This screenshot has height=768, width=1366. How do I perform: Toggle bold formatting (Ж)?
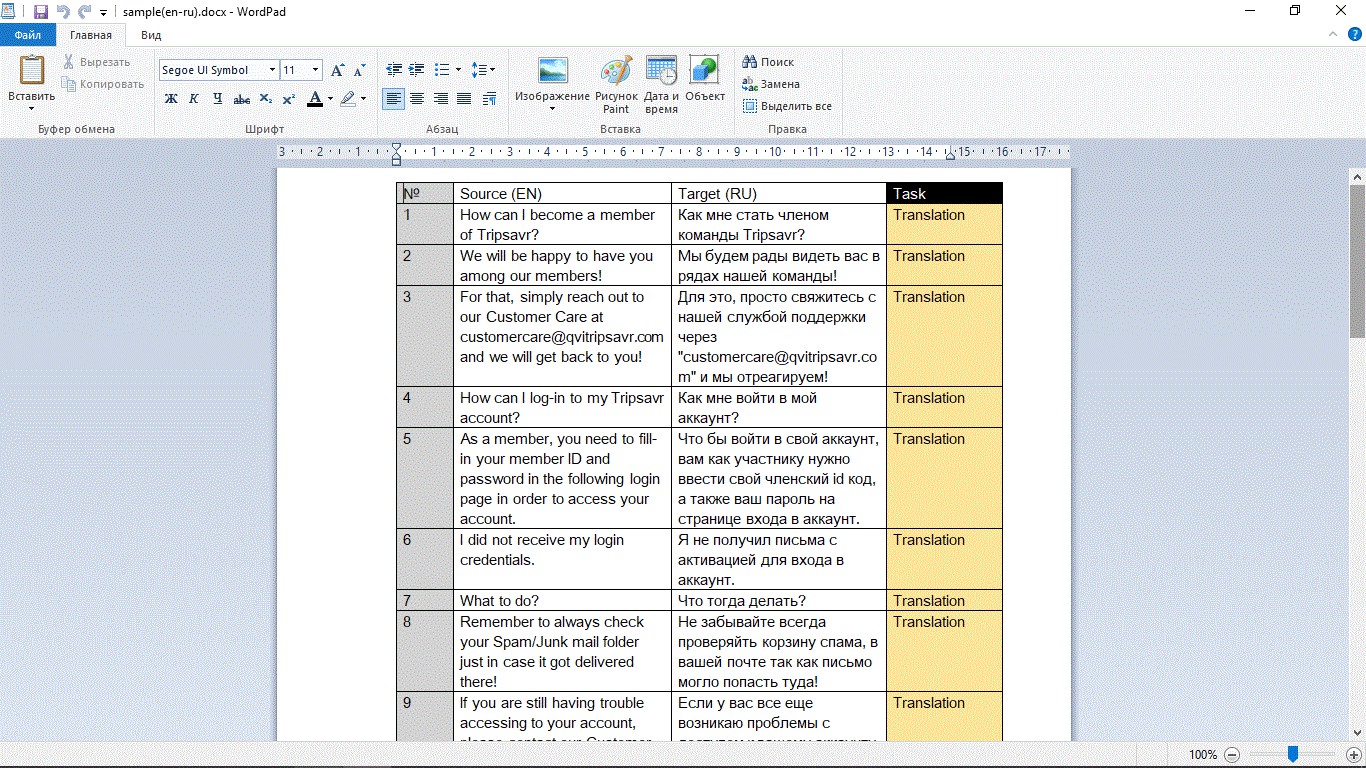point(171,99)
